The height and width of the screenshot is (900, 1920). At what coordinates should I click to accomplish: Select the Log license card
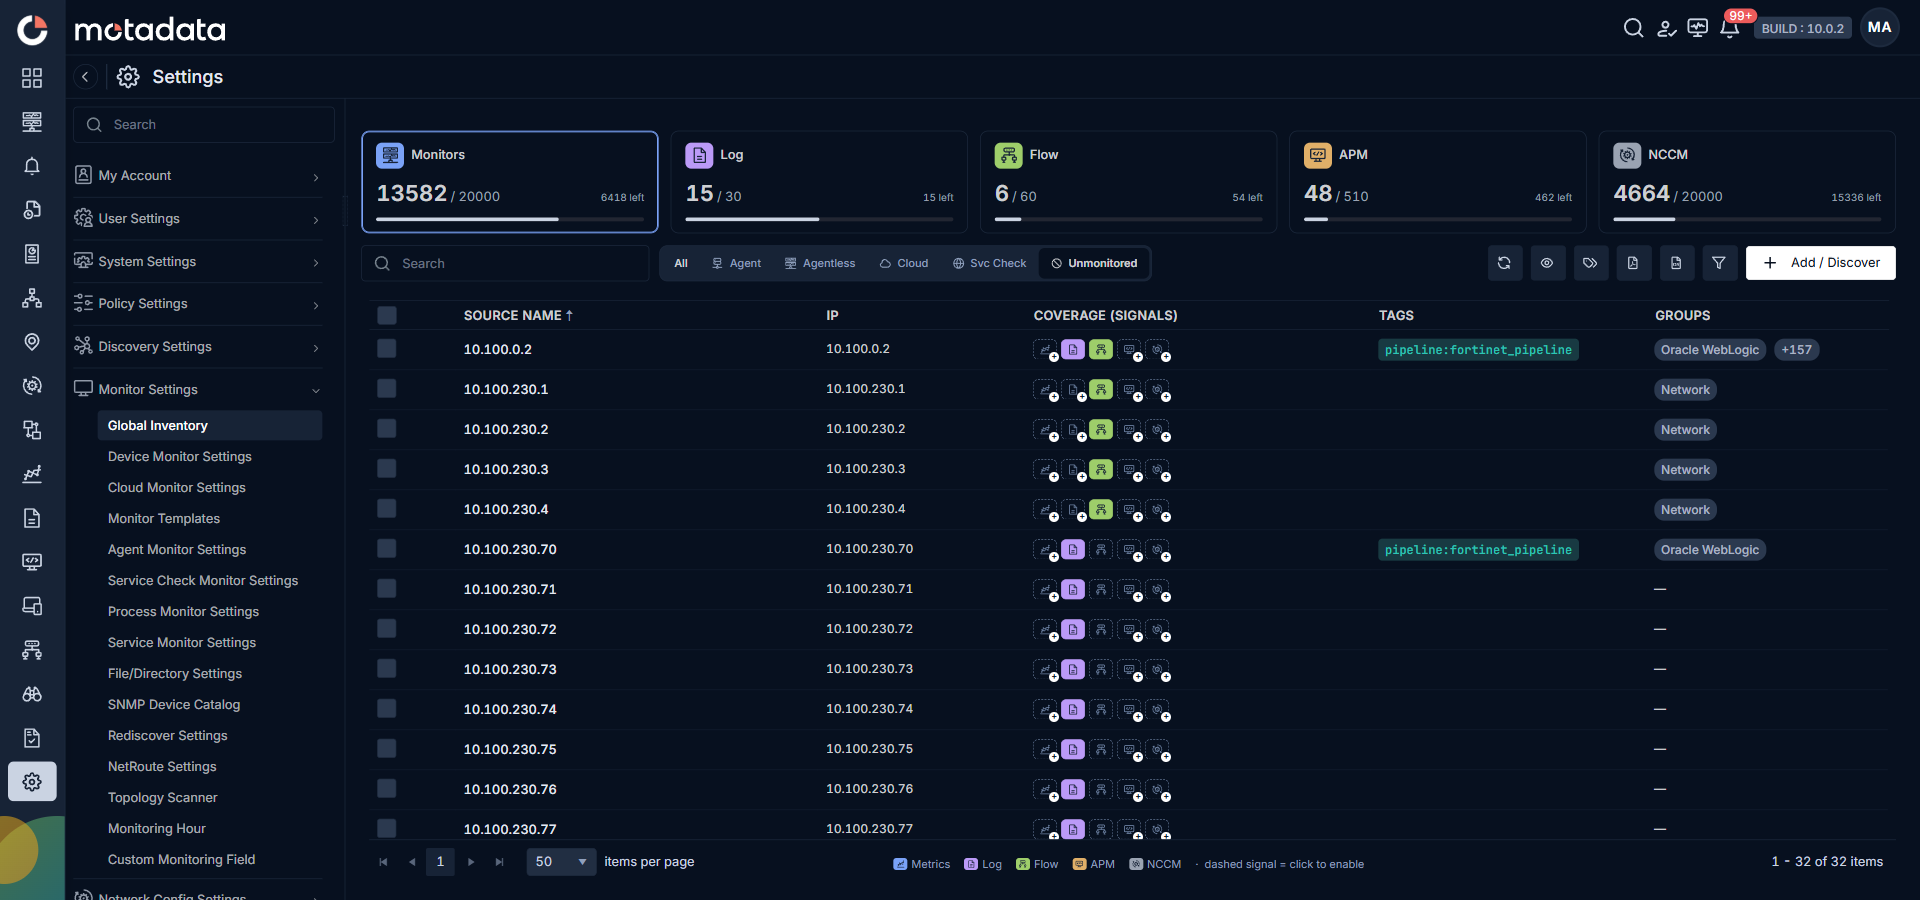click(x=819, y=182)
